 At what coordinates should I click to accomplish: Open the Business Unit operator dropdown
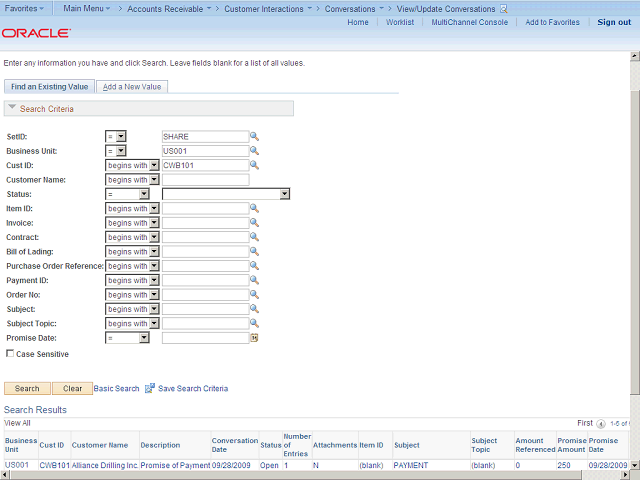(116, 151)
